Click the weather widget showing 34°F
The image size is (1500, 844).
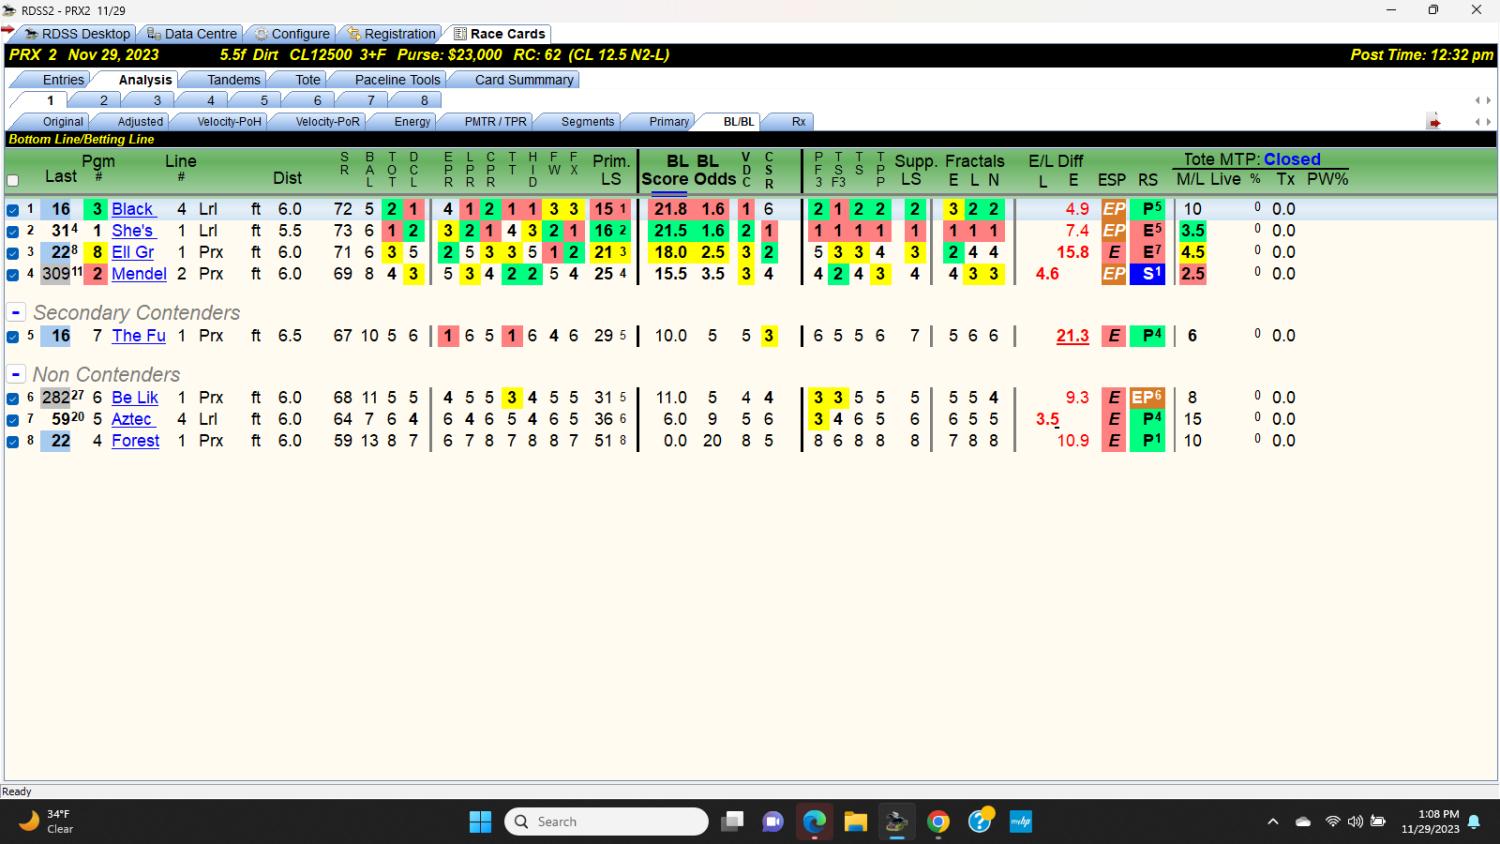click(48, 821)
